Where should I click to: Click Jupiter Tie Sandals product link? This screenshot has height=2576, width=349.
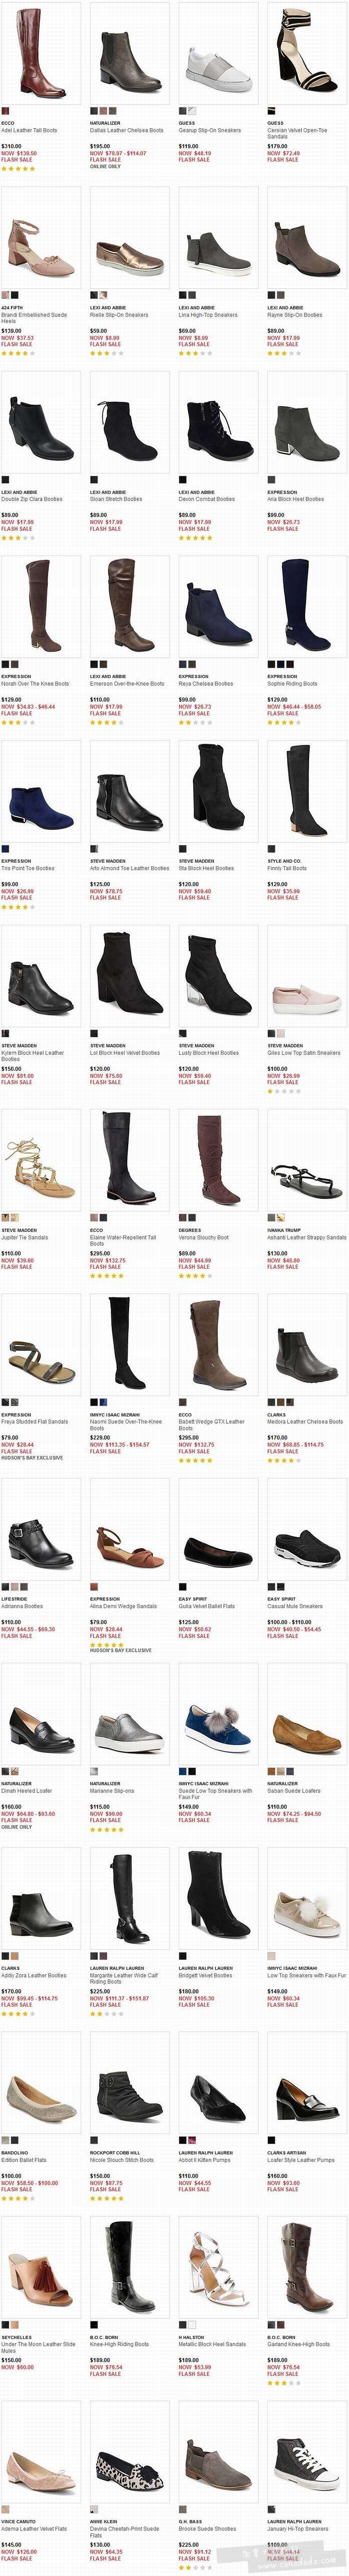coord(25,1237)
